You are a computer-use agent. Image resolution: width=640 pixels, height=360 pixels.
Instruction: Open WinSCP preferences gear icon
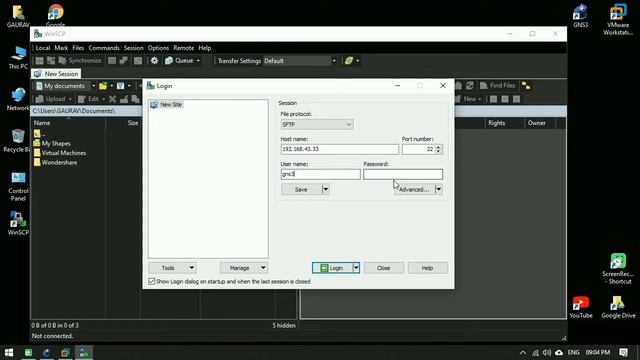coord(154,61)
